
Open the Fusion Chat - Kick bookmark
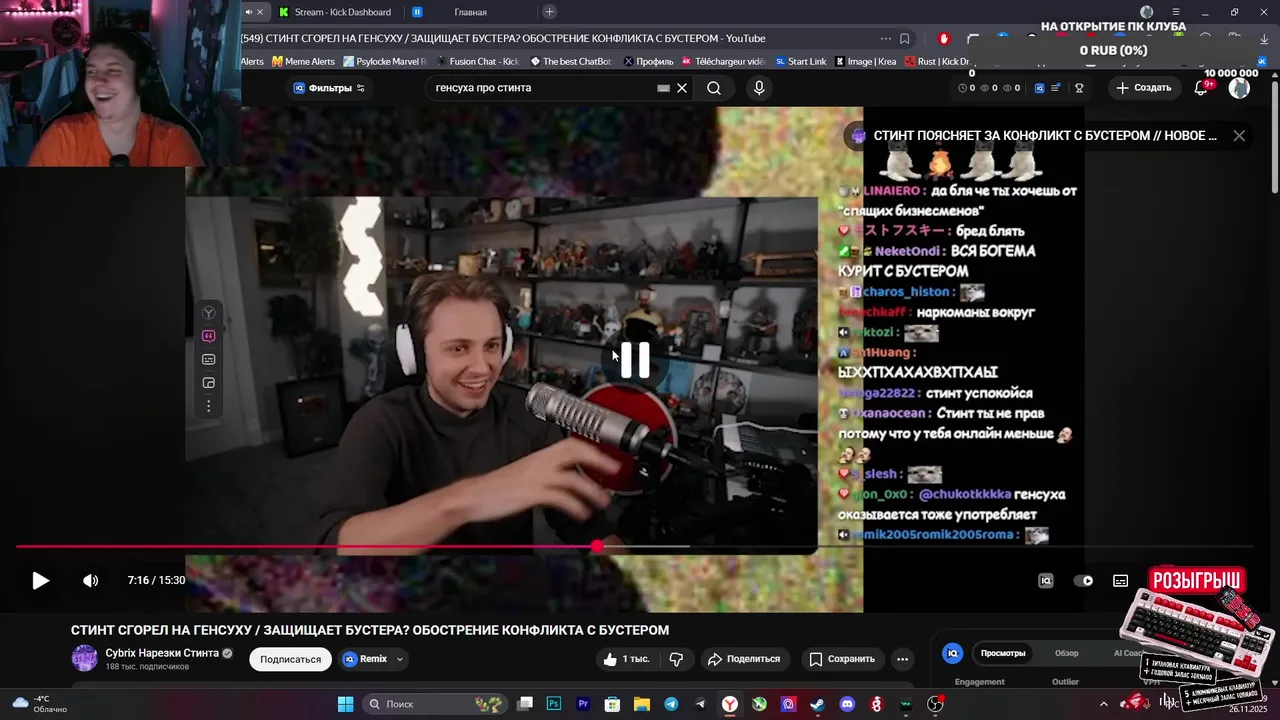(477, 61)
